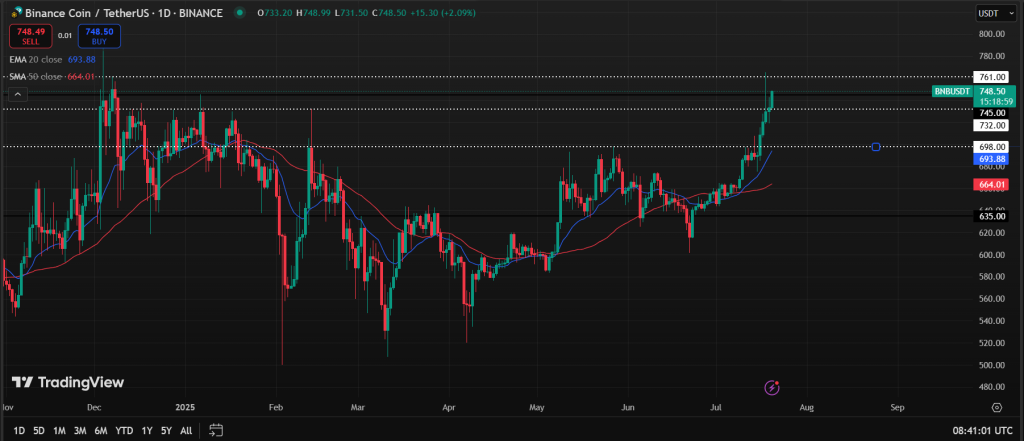Click the BNBUSDT current price label
1024x441 pixels.
pos(973,96)
